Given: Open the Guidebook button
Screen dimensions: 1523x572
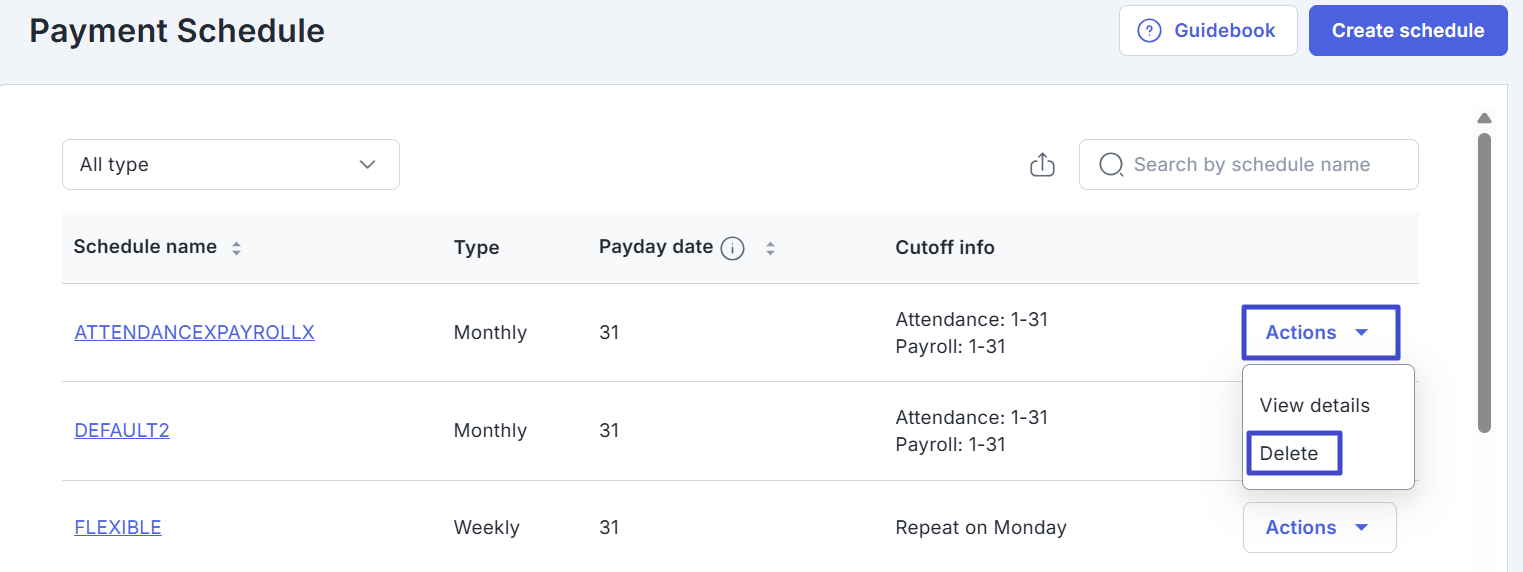Looking at the screenshot, I should (x=1208, y=31).
